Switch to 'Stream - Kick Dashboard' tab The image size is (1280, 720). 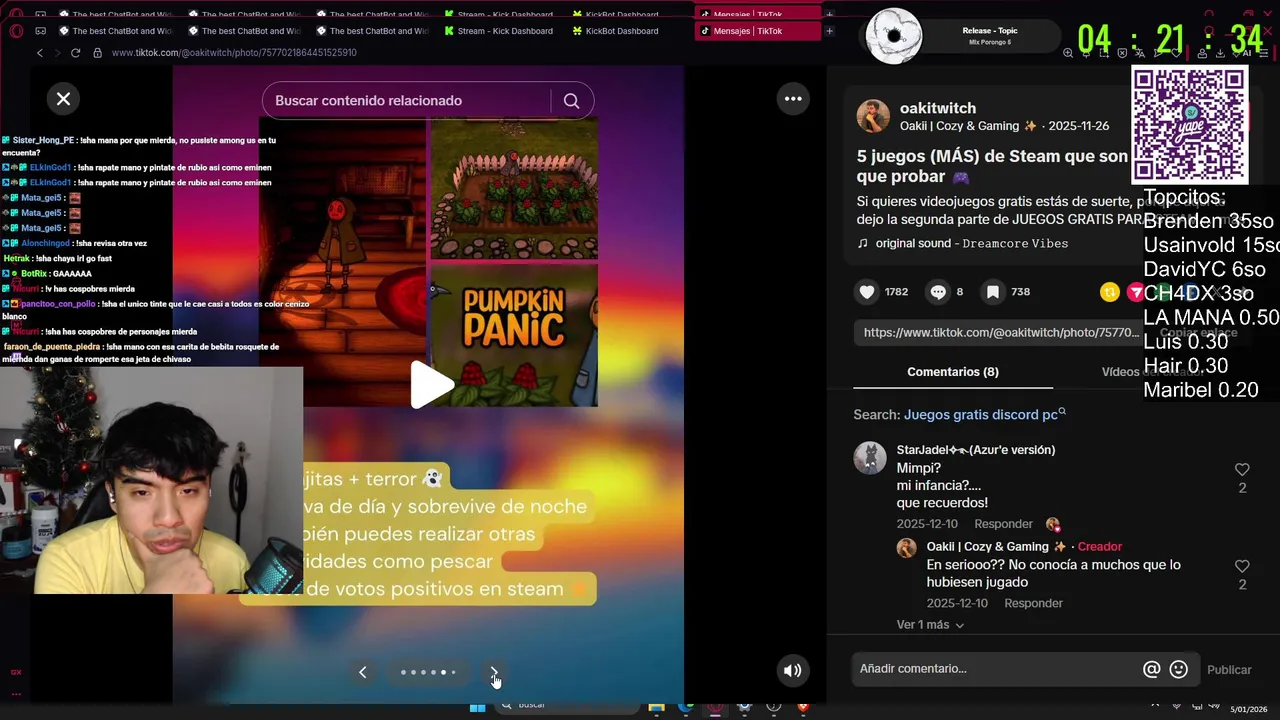tap(497, 31)
